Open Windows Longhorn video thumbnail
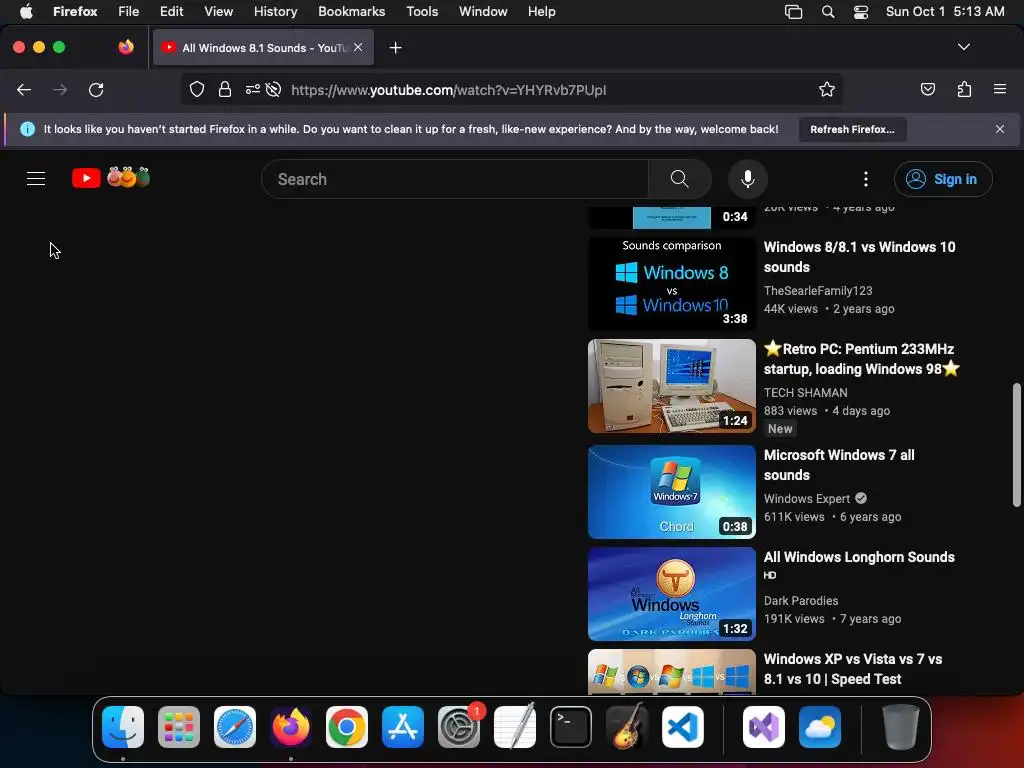1024x768 pixels. click(x=671, y=594)
